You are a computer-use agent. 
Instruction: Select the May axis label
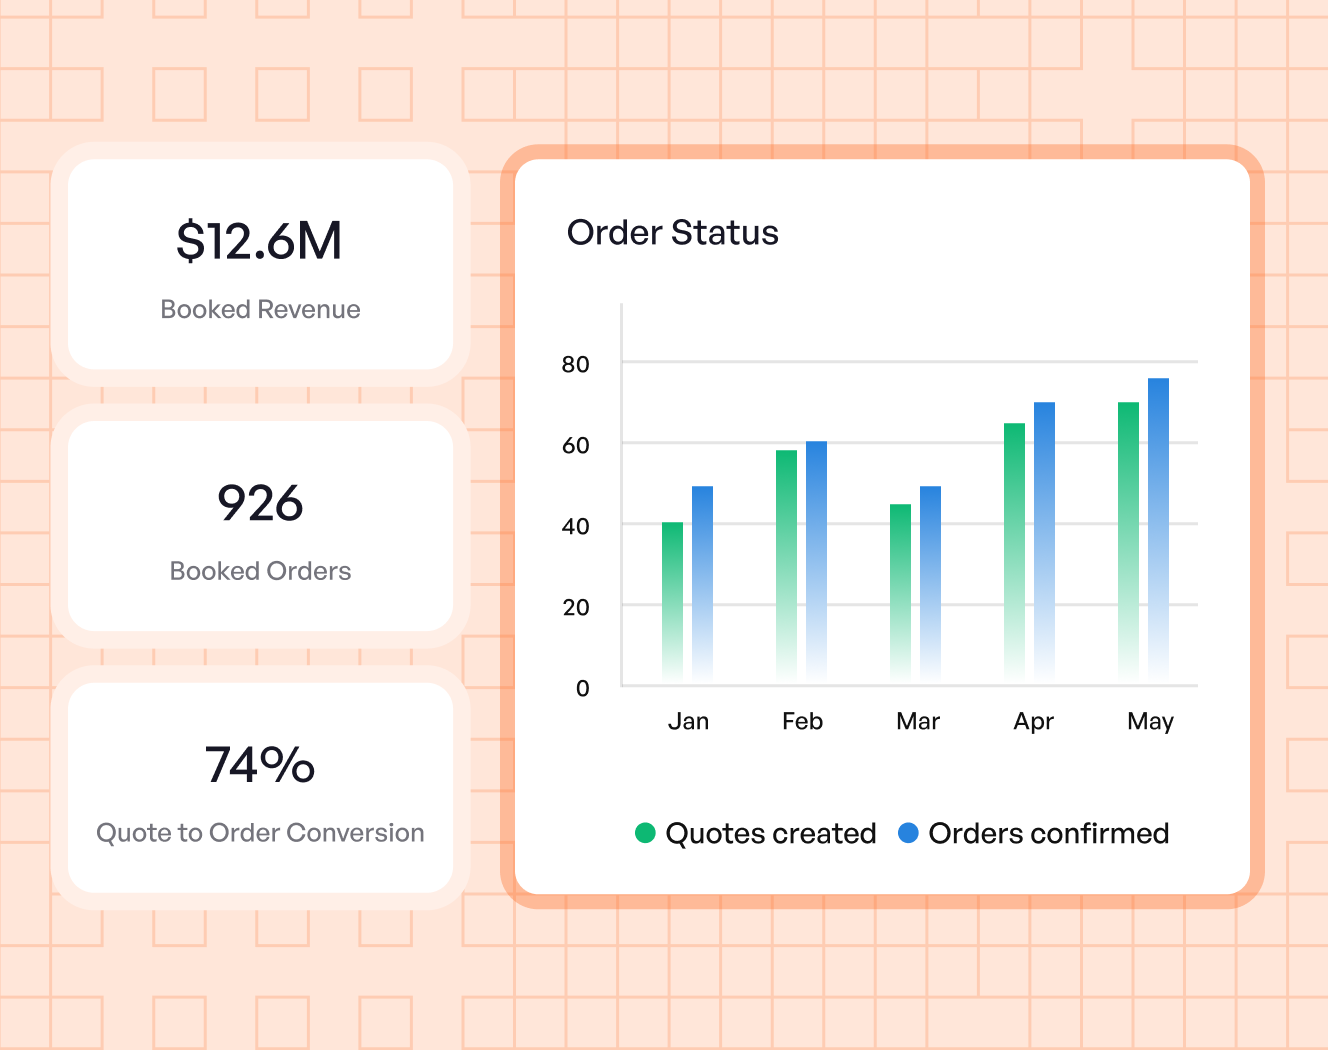pos(1150,721)
